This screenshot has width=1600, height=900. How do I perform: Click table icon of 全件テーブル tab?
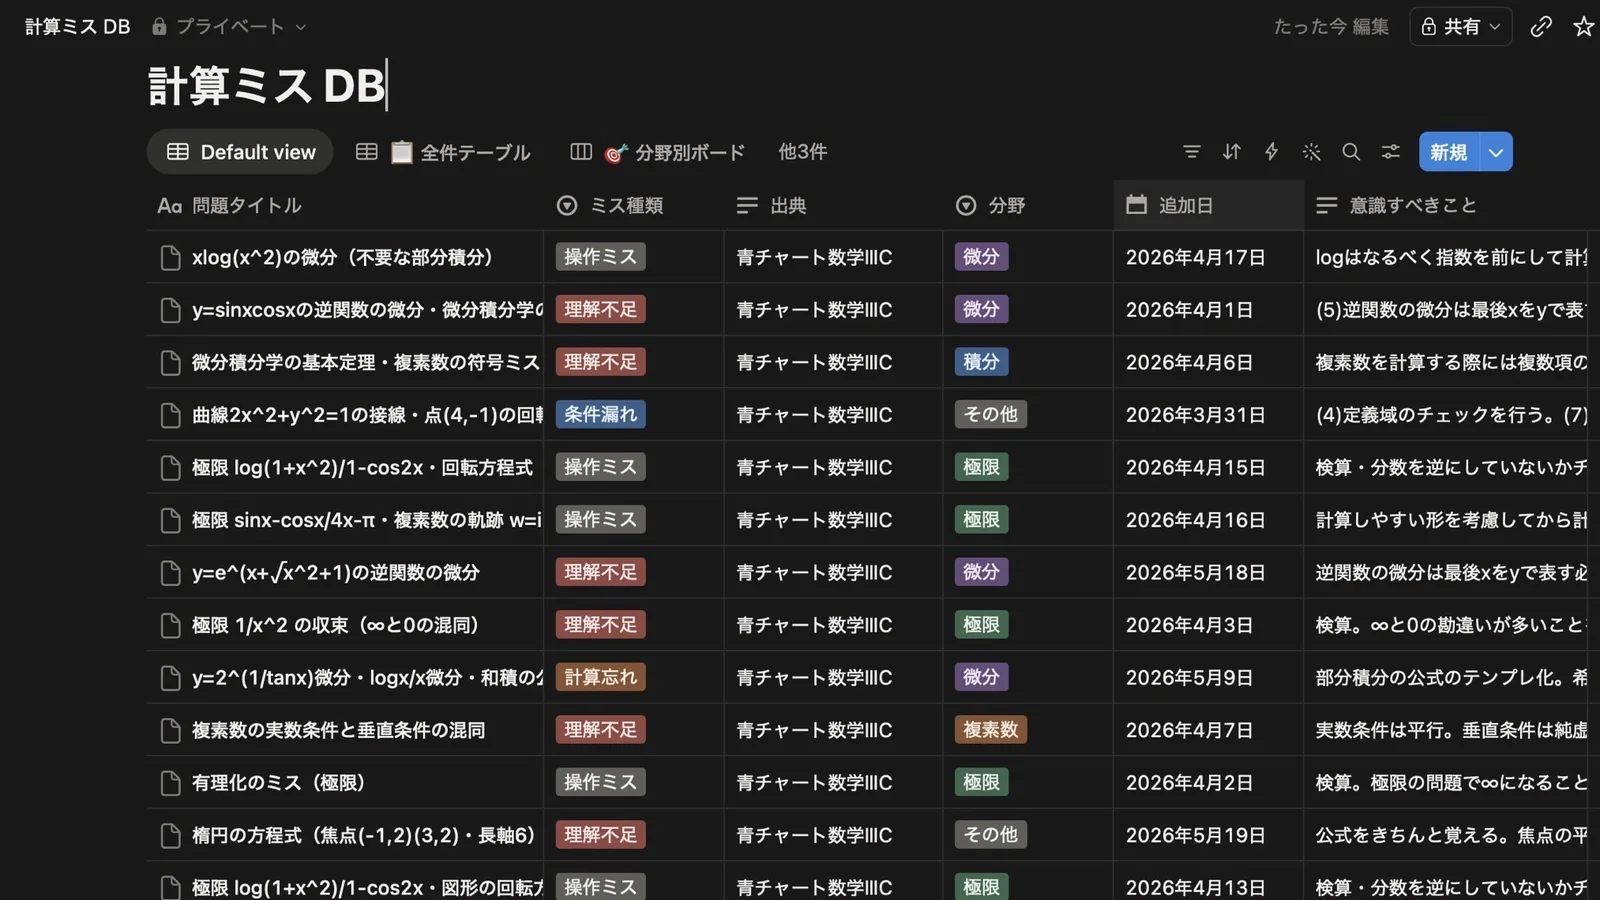367,152
